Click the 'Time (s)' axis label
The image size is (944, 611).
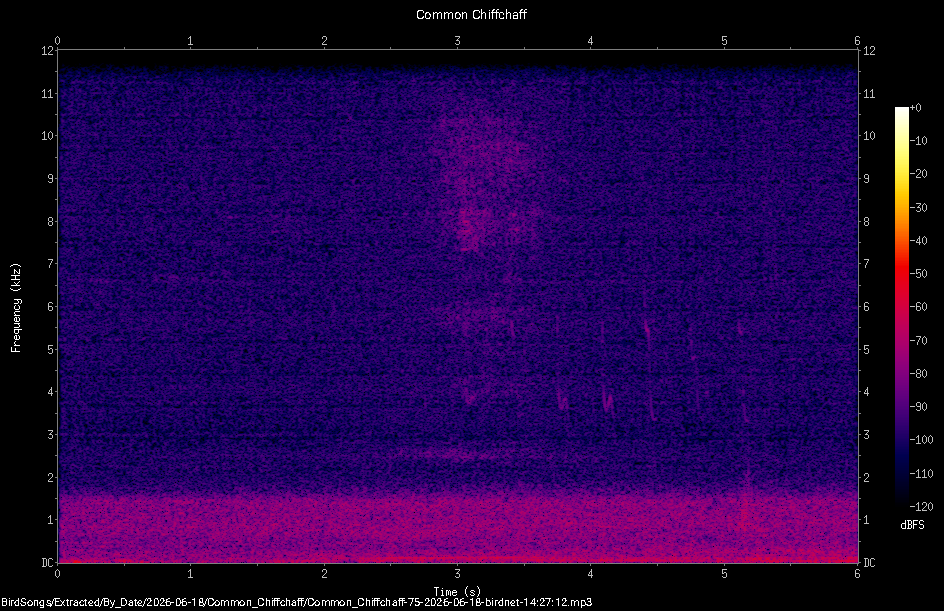457,592
